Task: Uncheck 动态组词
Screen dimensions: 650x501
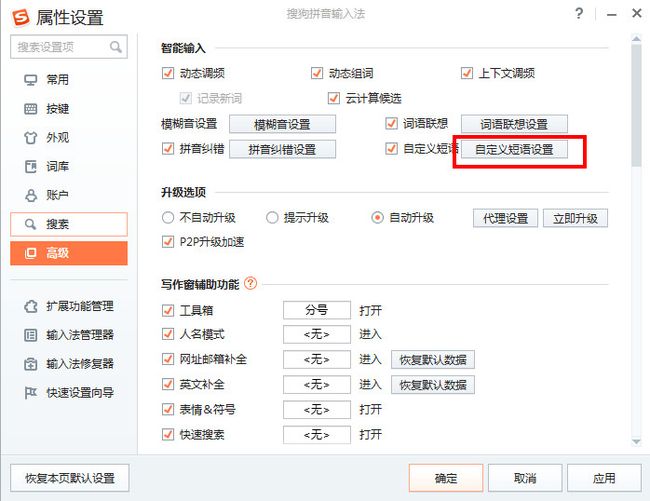Action: (317, 73)
